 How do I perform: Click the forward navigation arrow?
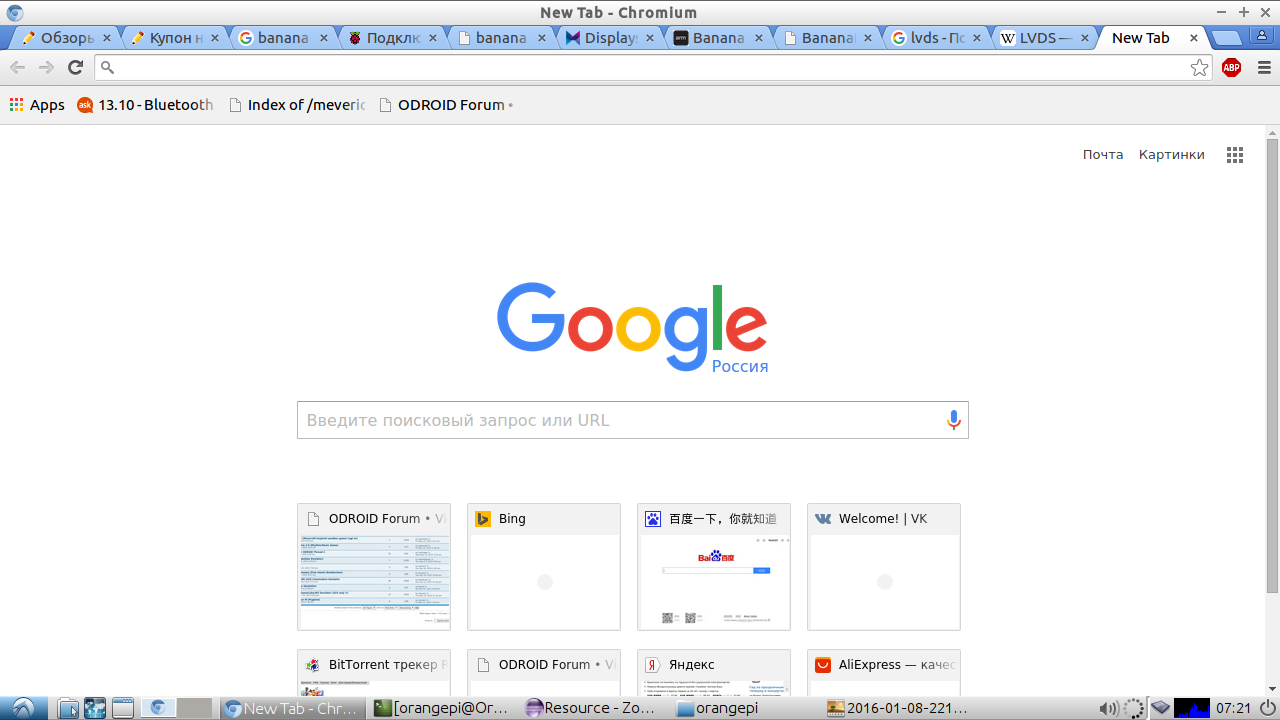(46, 67)
